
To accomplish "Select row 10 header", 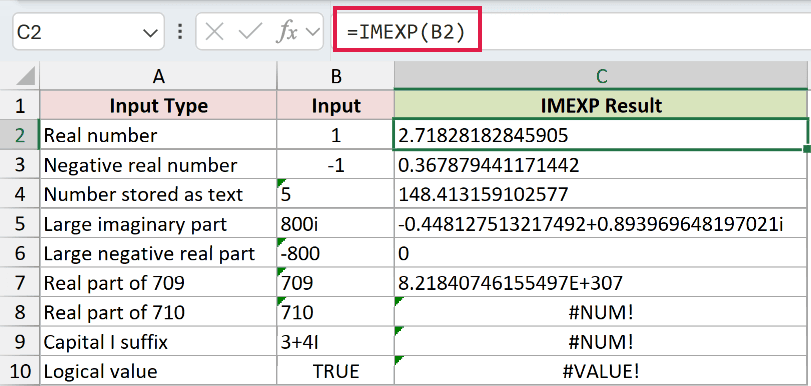I will coord(20,372).
